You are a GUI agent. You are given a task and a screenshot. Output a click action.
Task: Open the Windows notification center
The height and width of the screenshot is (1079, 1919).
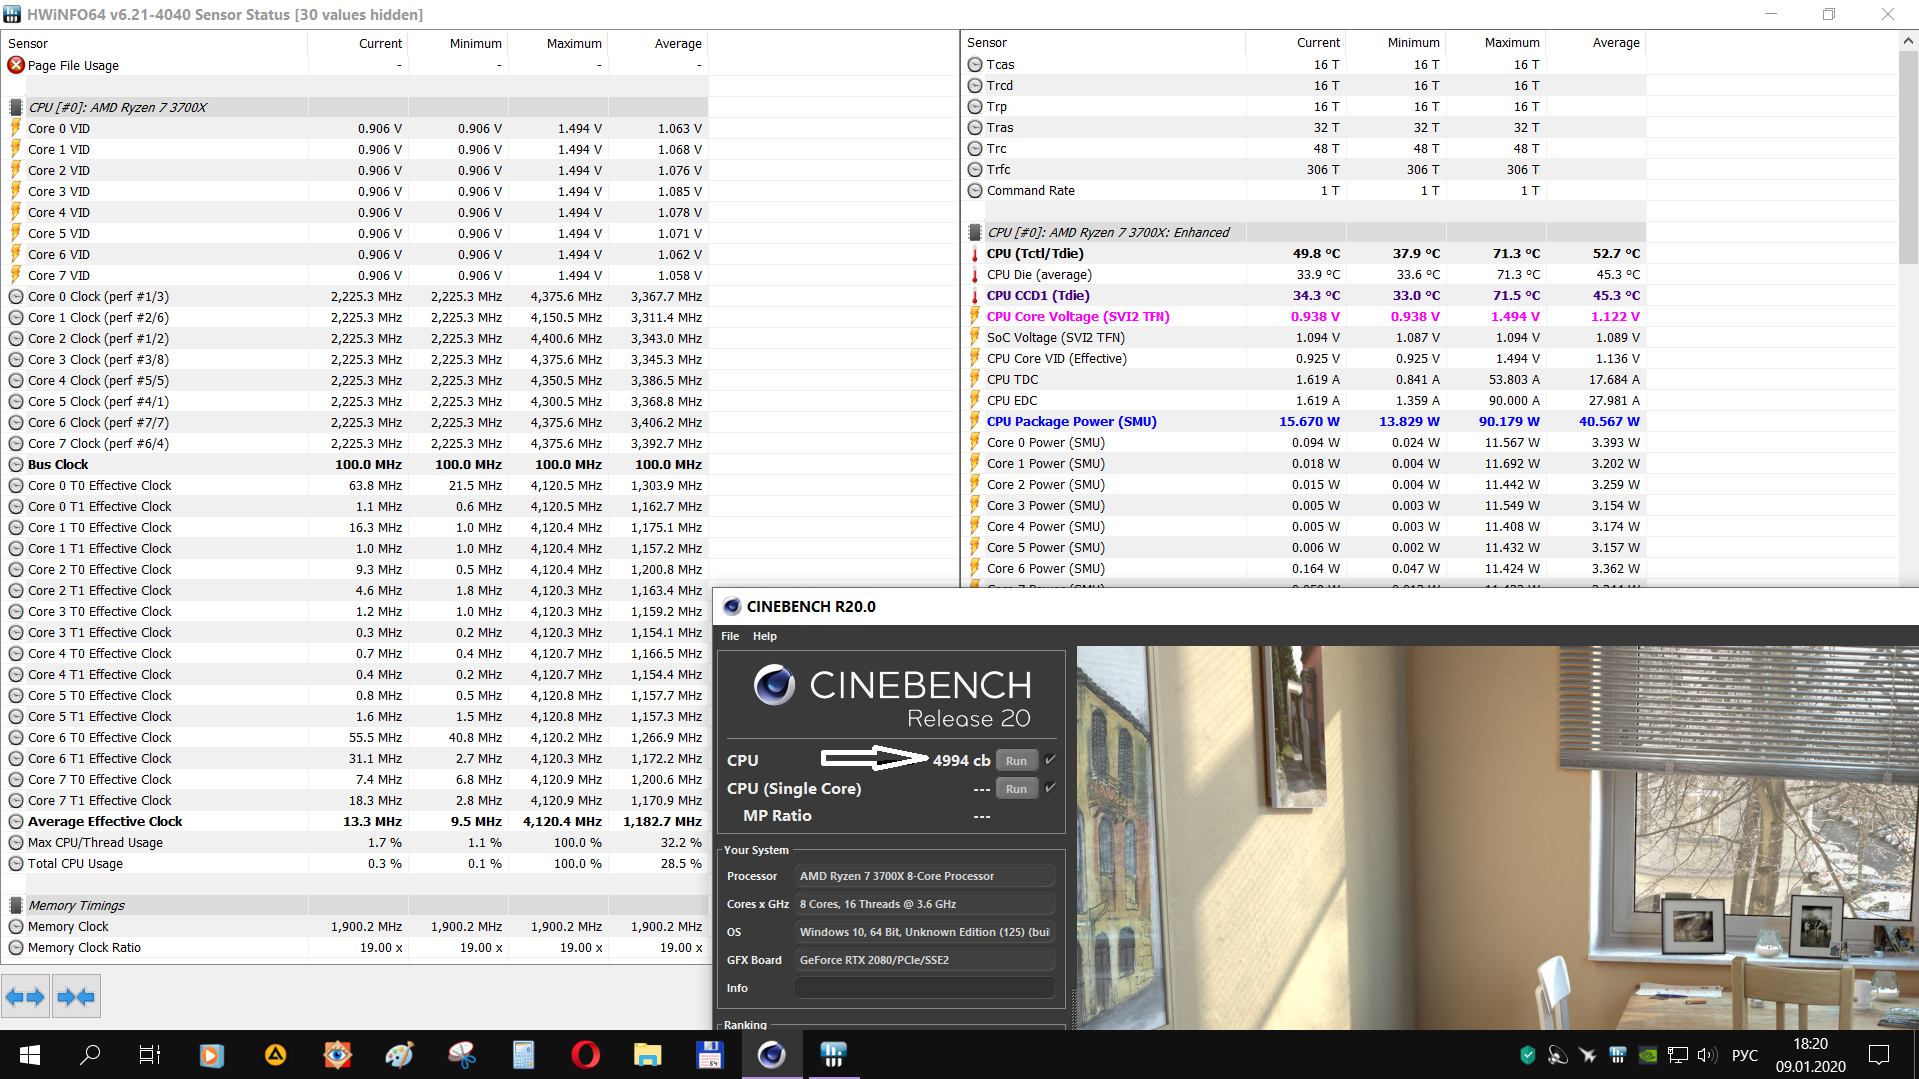(x=1879, y=1055)
